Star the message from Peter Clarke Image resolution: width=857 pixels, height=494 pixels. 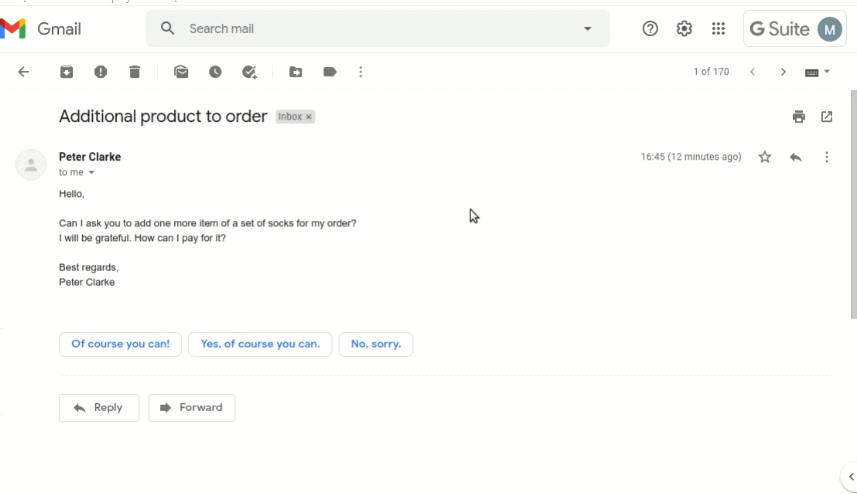765,157
